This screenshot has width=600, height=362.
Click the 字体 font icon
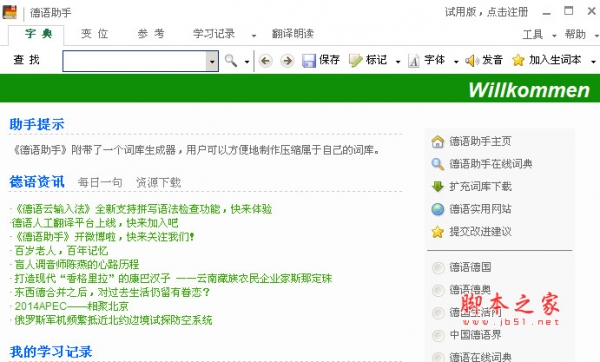[414, 60]
